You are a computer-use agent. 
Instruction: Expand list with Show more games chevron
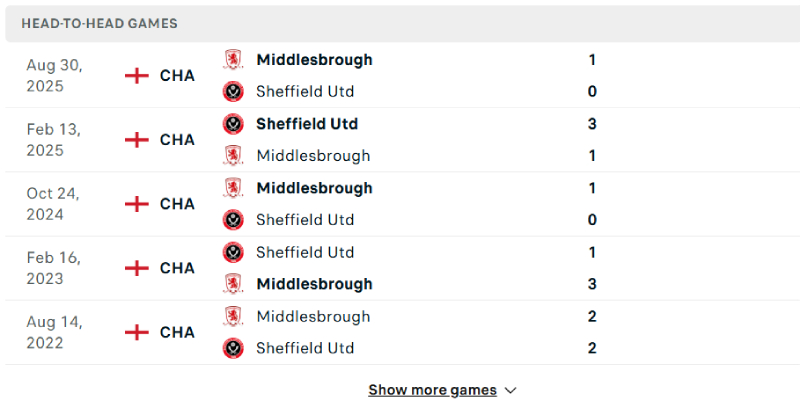point(511,391)
